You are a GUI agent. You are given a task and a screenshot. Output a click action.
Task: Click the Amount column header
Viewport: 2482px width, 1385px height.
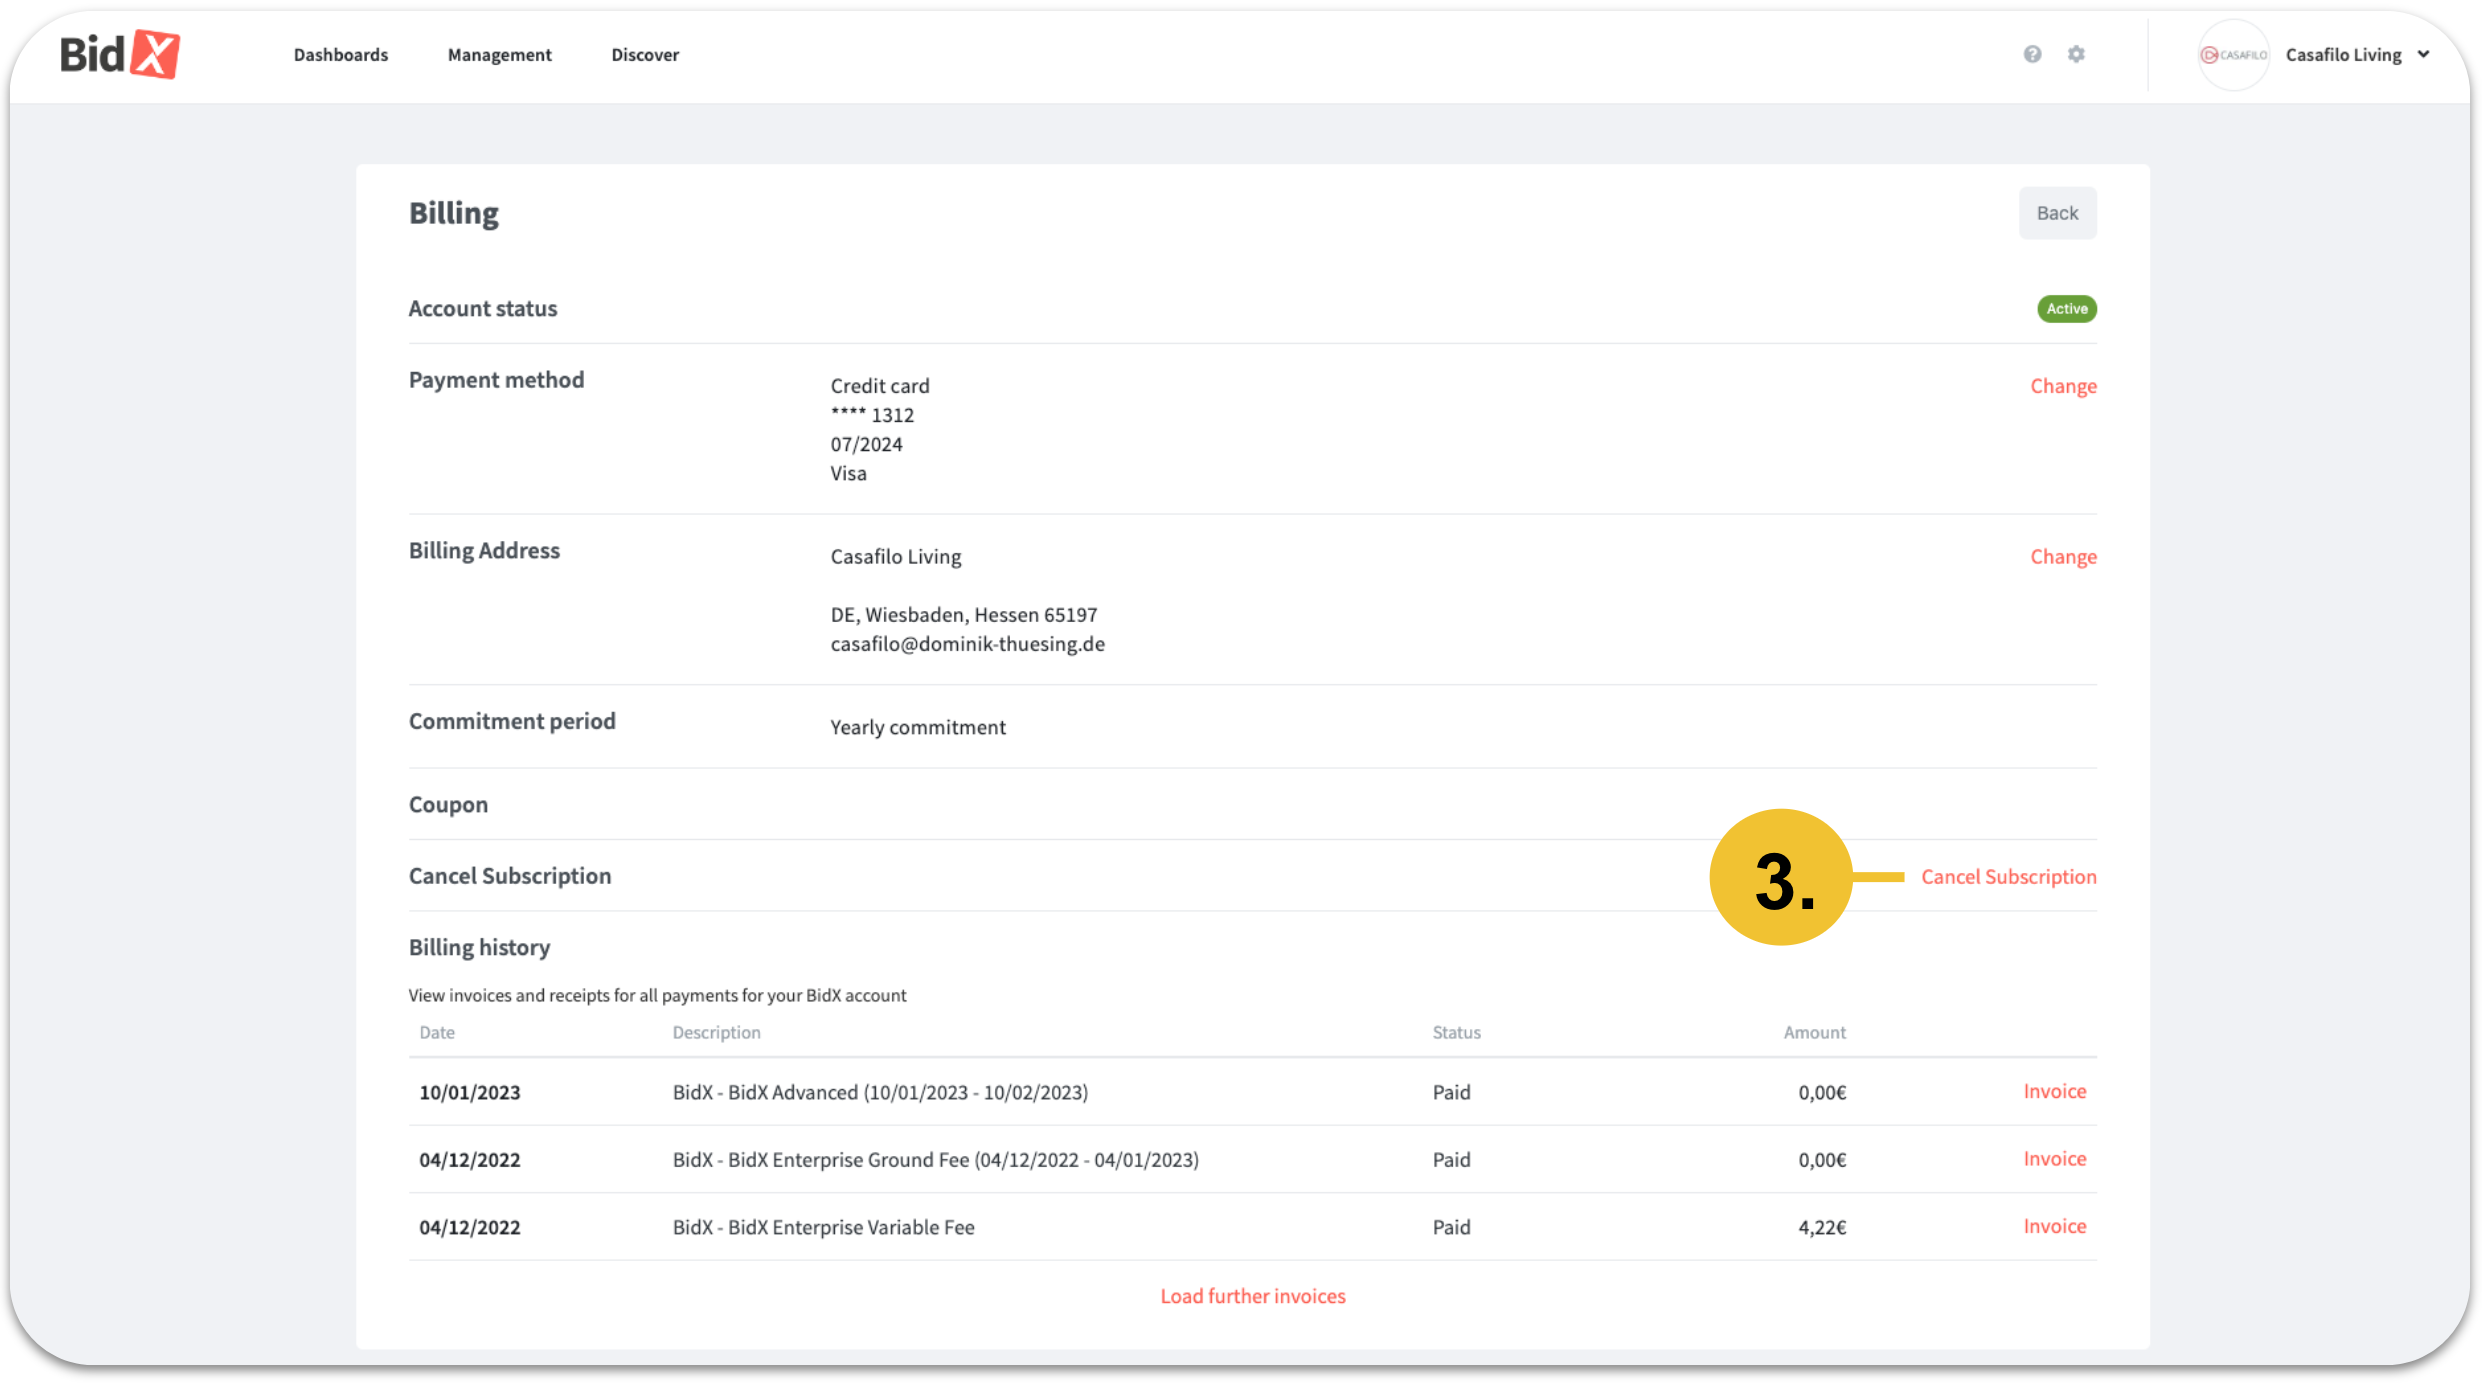(1815, 1033)
